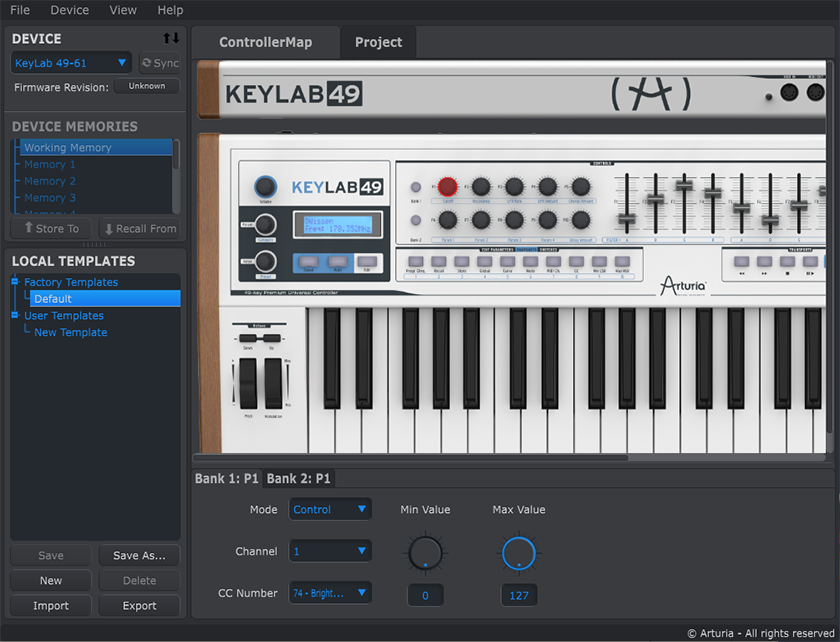Image resolution: width=840 pixels, height=642 pixels.
Task: Open the Mode dropdown showing Control
Action: coord(330,509)
